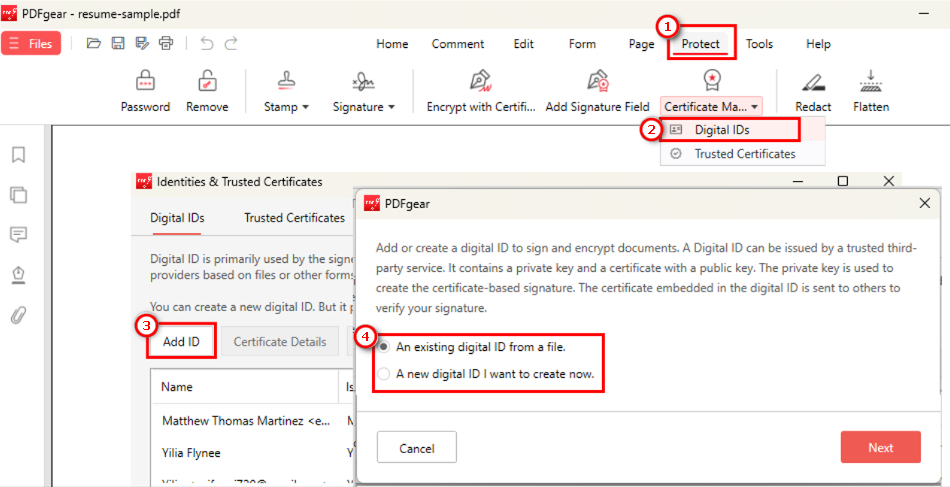Choose Digital IDs menu entry

point(743,130)
